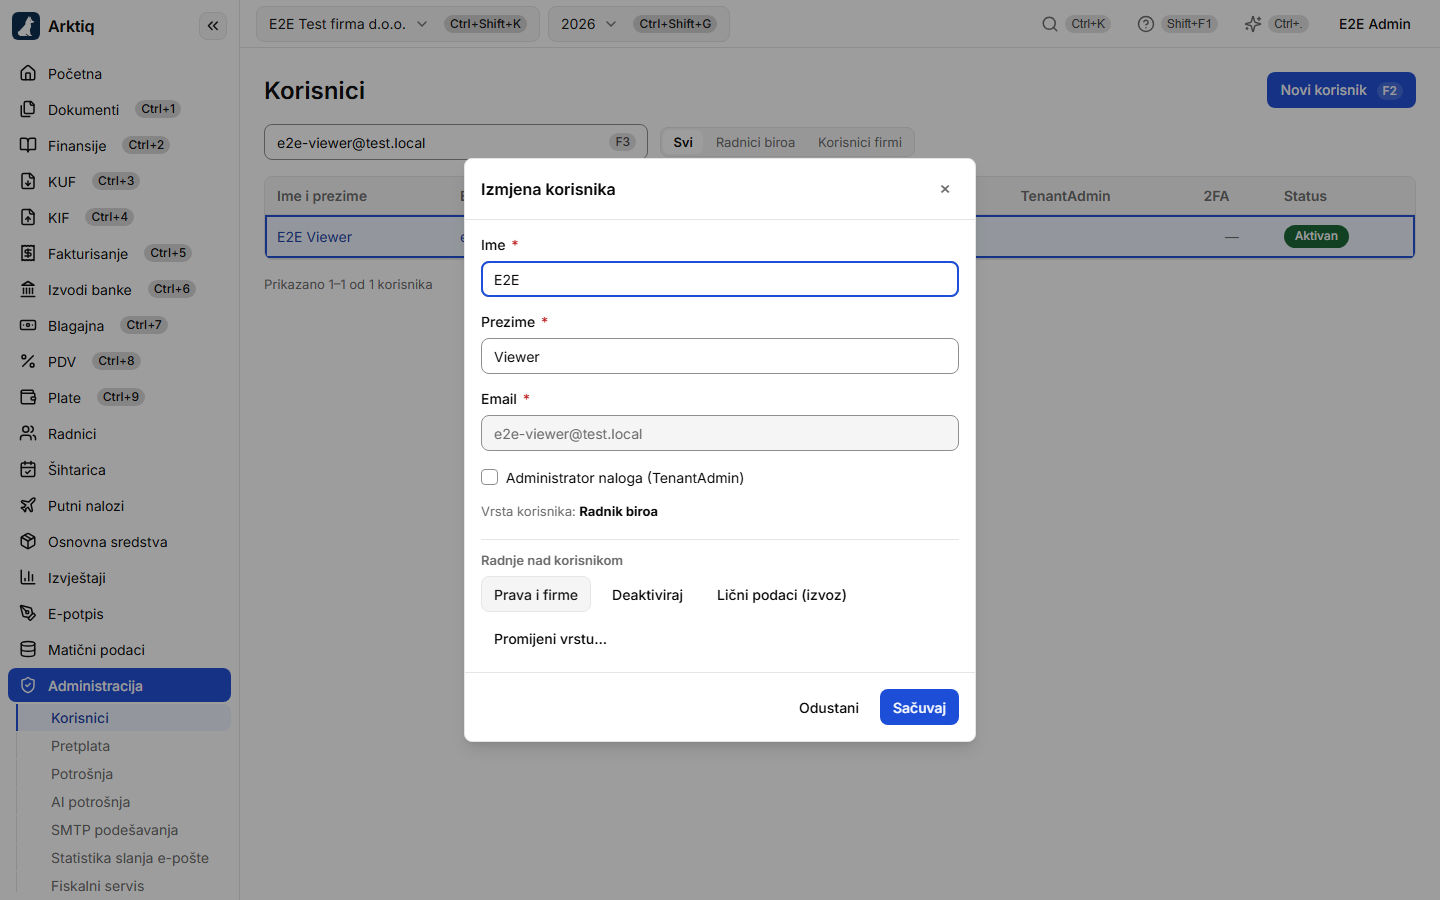Open the Početna home icon

[28, 73]
